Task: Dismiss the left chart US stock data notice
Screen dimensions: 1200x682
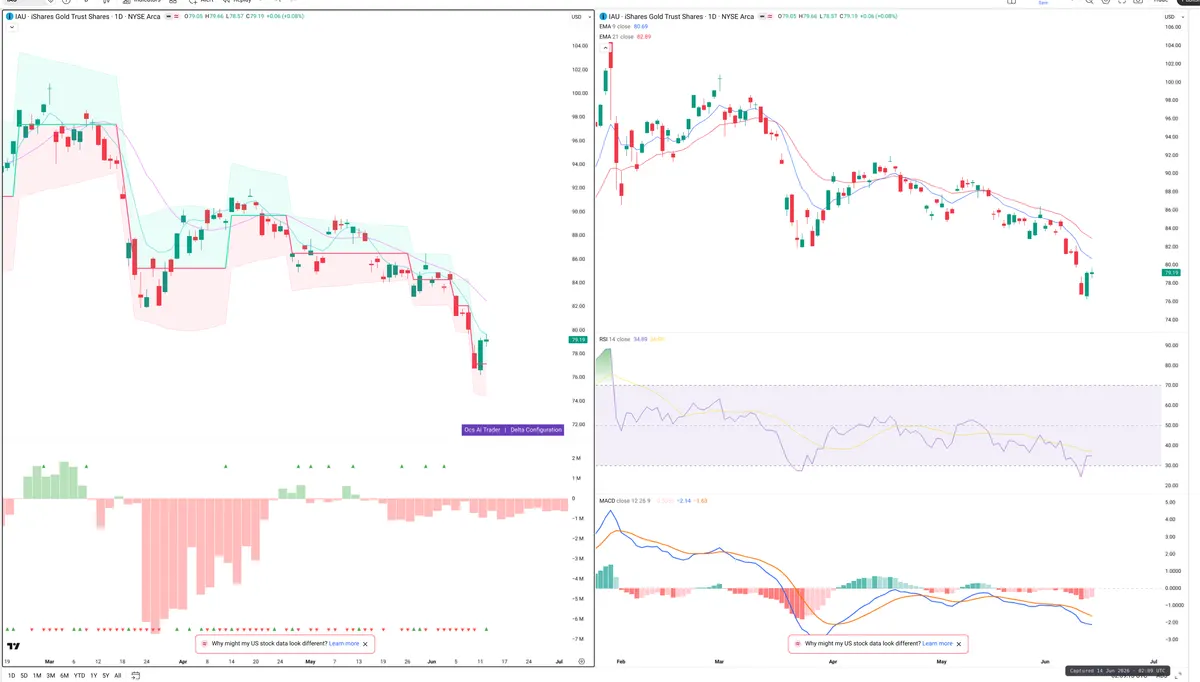Action: tap(365, 644)
